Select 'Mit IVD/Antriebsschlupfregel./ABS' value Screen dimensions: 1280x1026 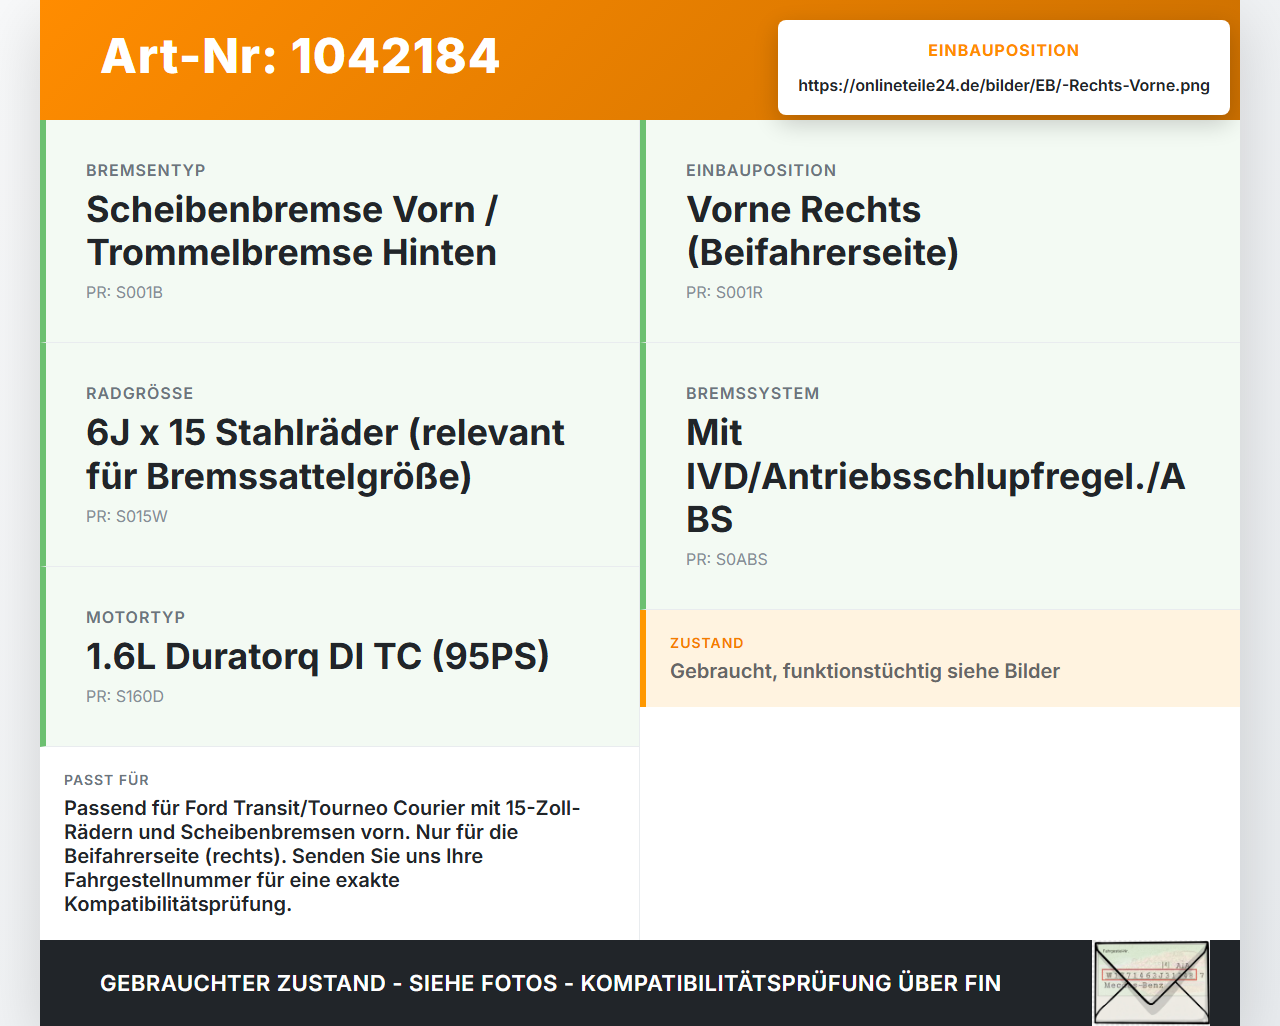[x=936, y=476]
